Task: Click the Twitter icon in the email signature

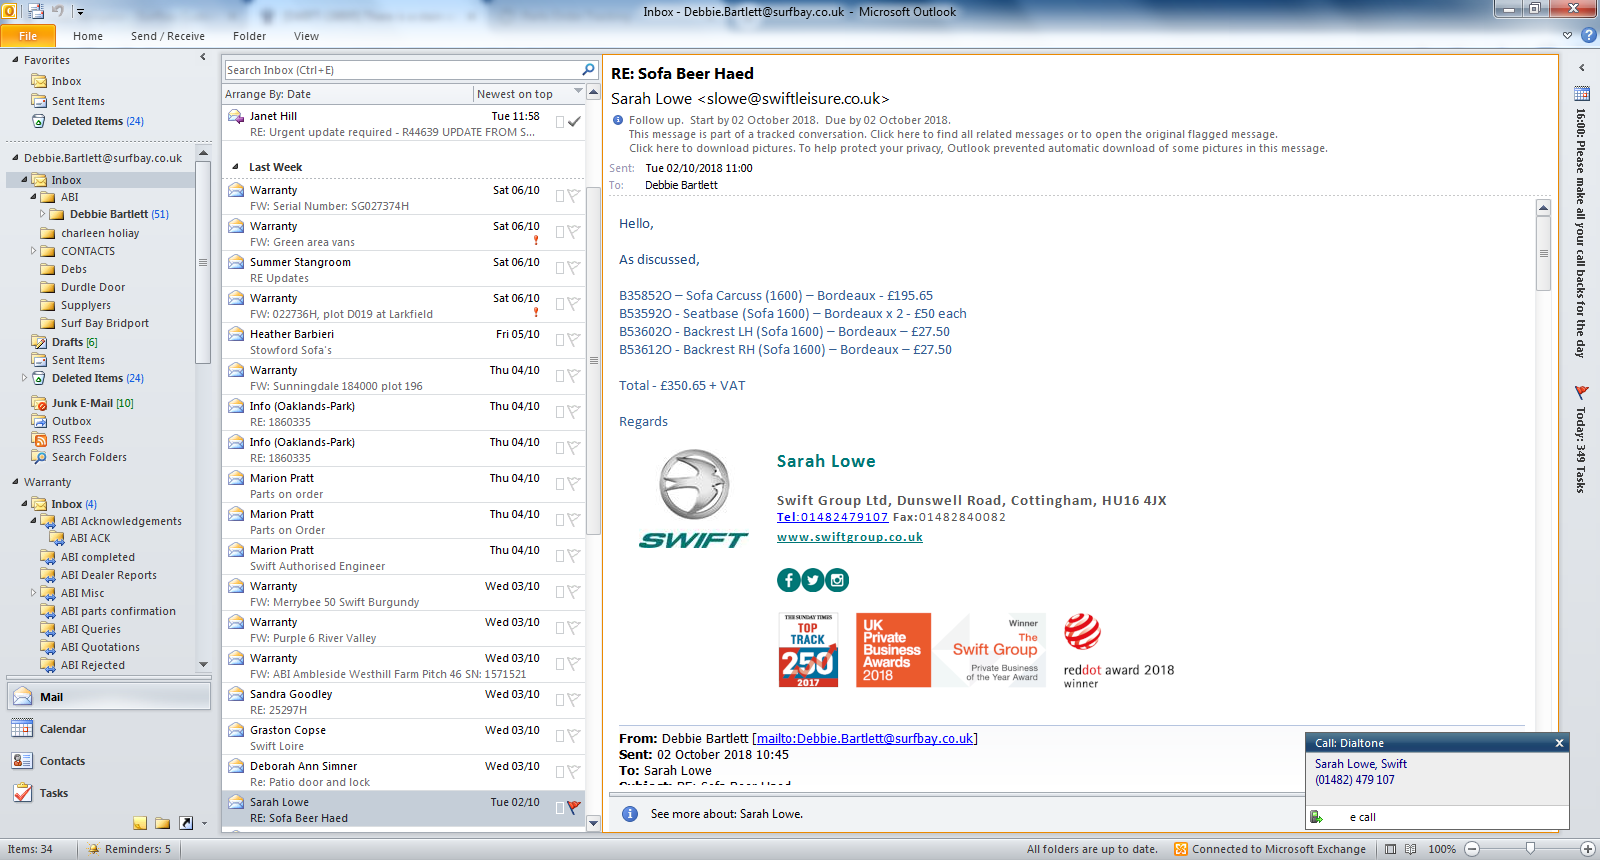Action: (813, 580)
